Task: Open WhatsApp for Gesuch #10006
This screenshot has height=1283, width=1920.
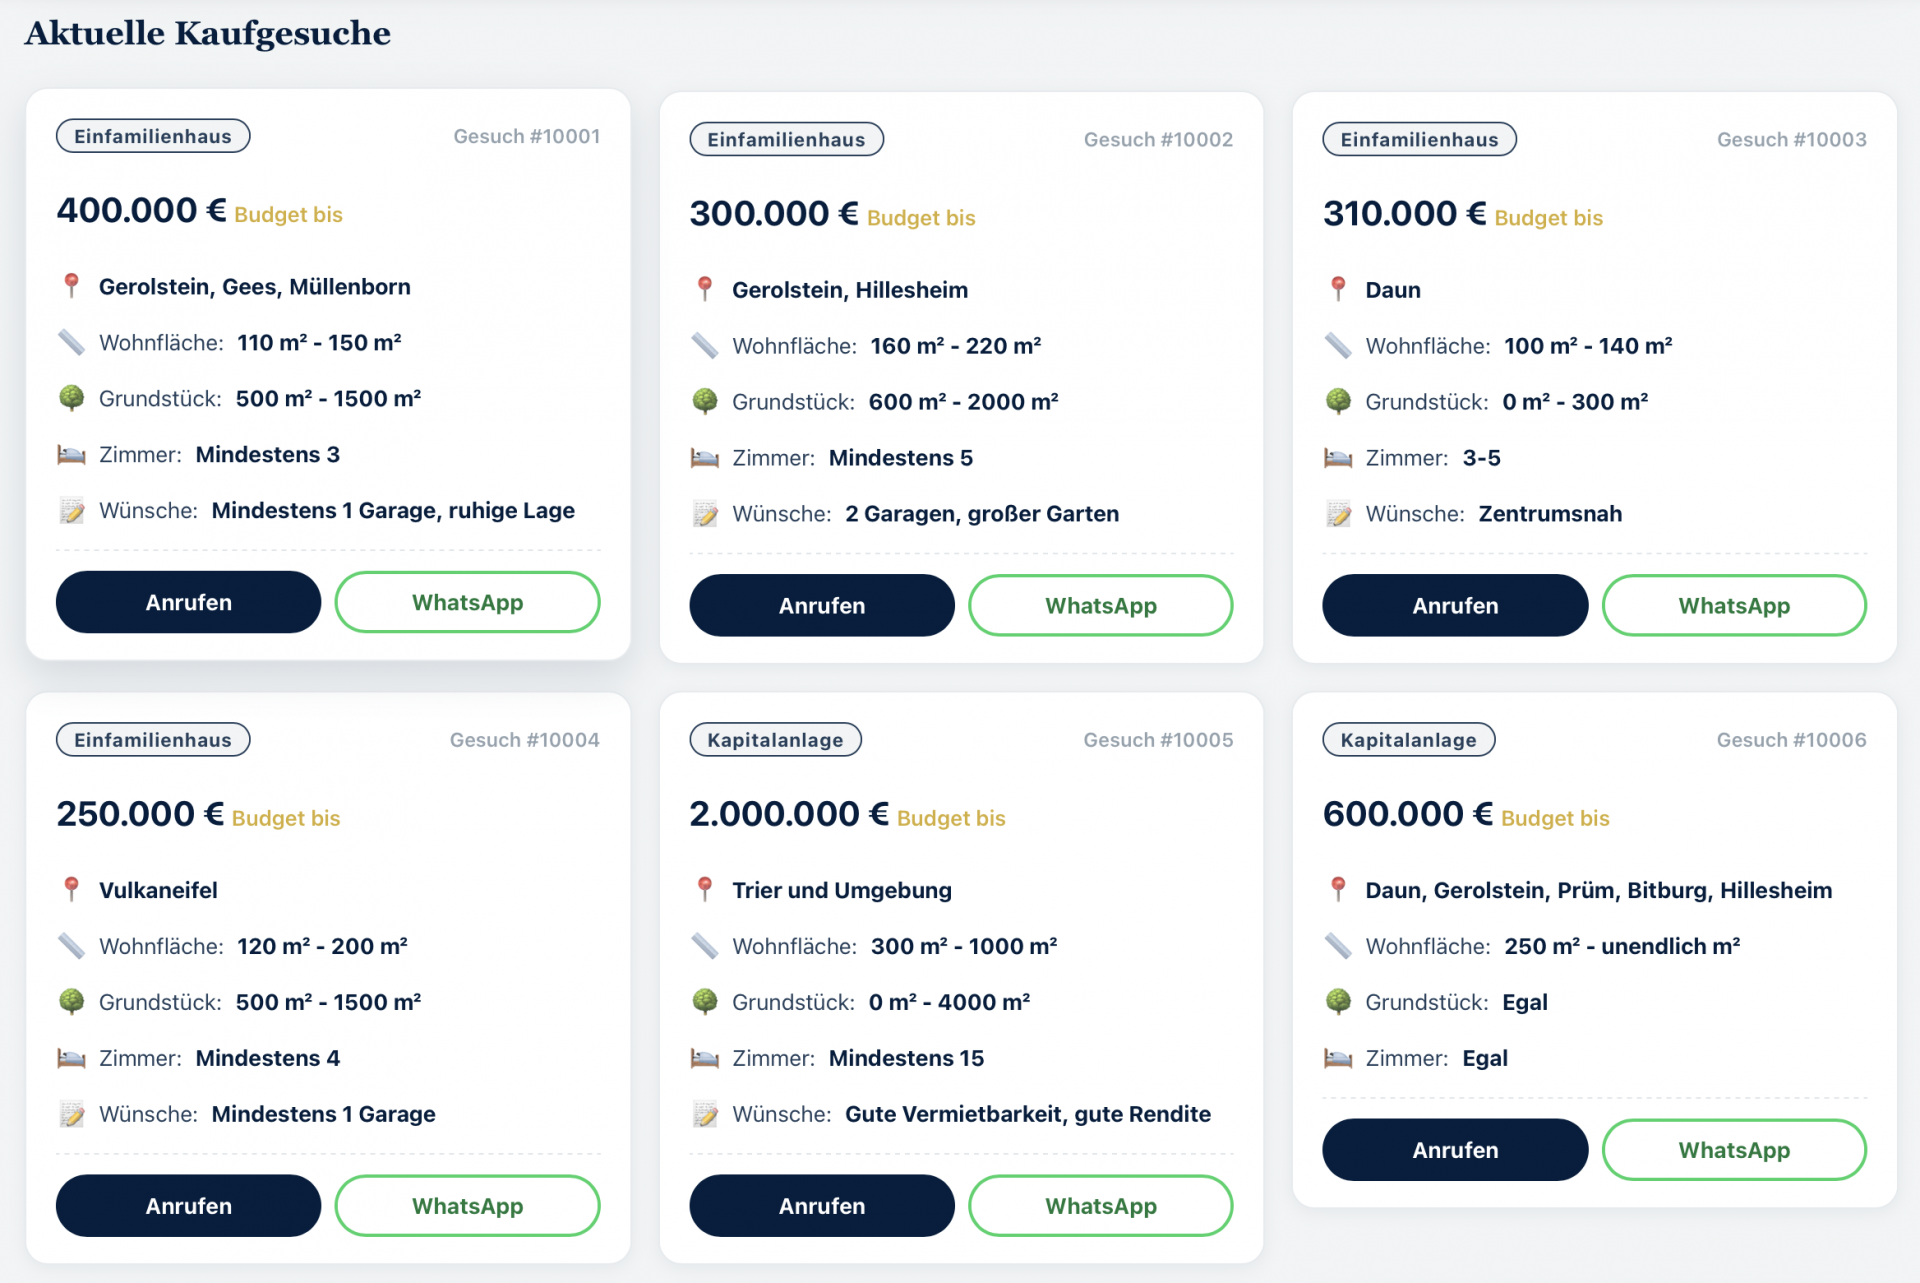Action: 1734,1150
